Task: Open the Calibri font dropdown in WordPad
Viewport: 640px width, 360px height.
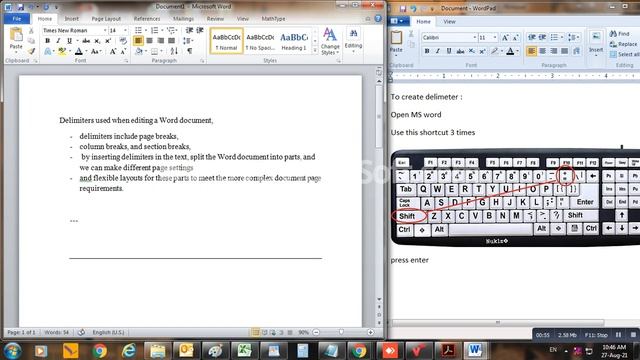Action: 475,38
